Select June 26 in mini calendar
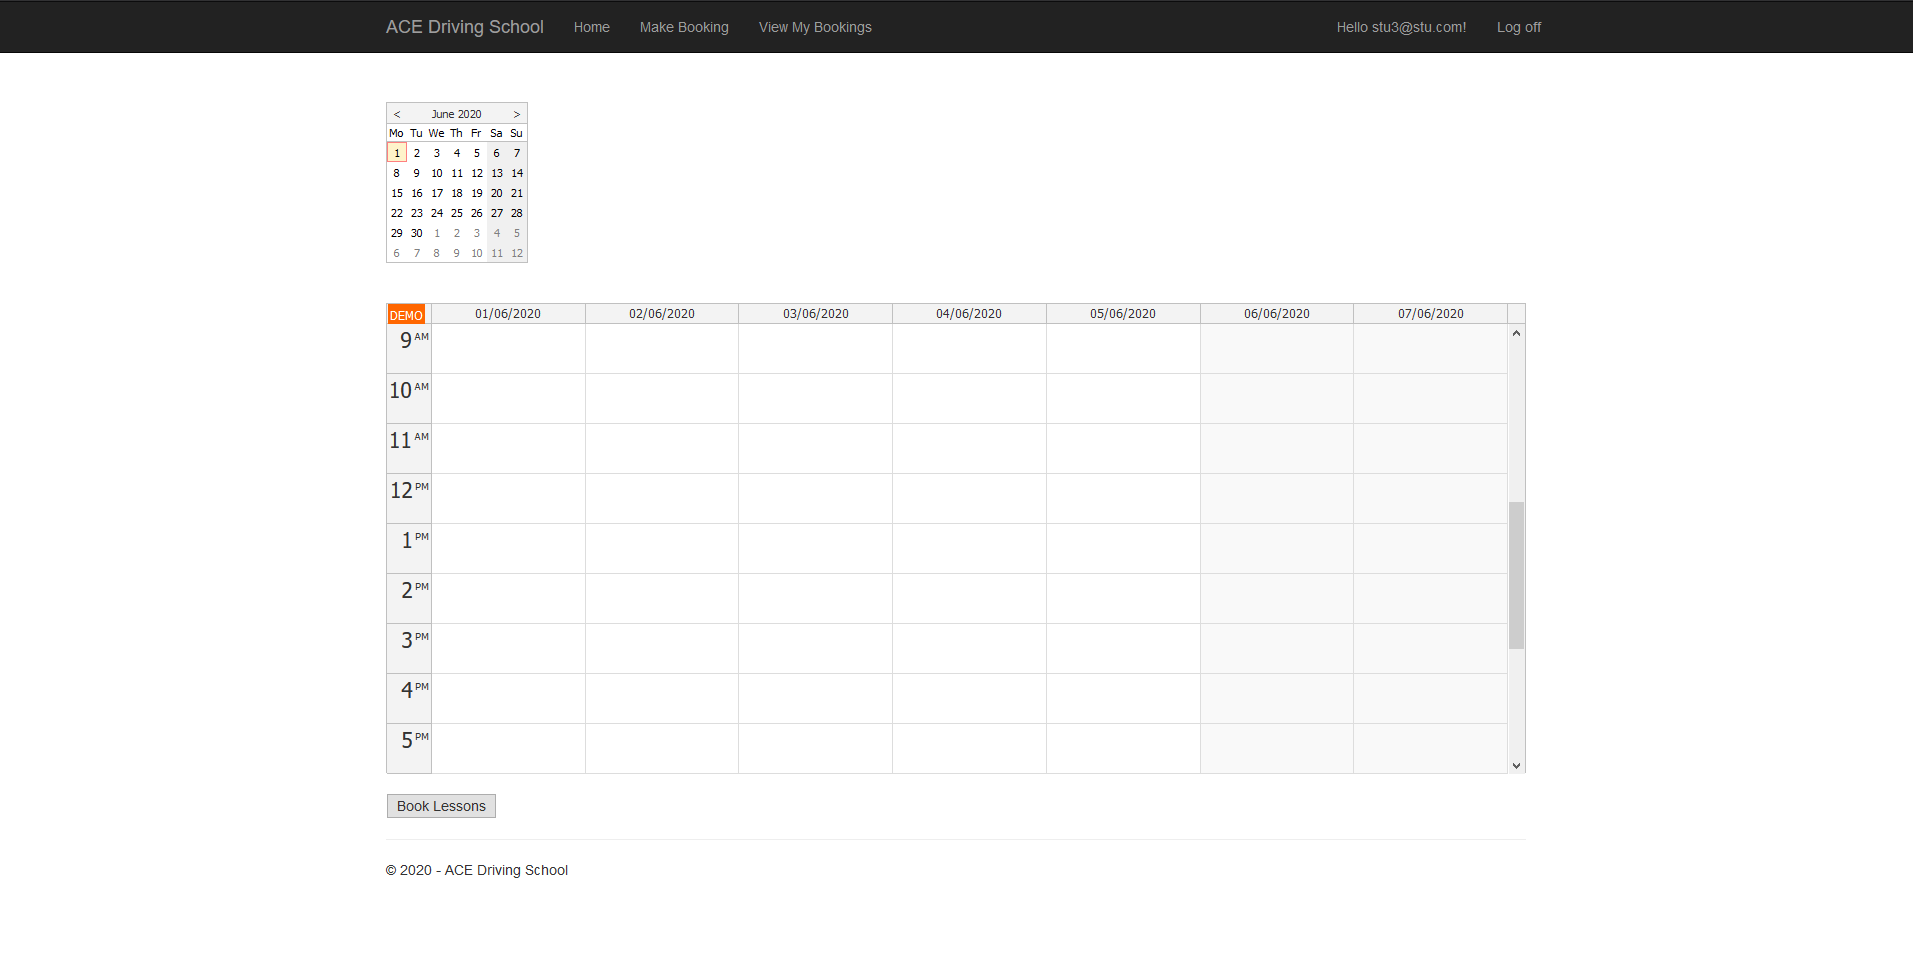This screenshot has width=1913, height=959. tap(477, 213)
